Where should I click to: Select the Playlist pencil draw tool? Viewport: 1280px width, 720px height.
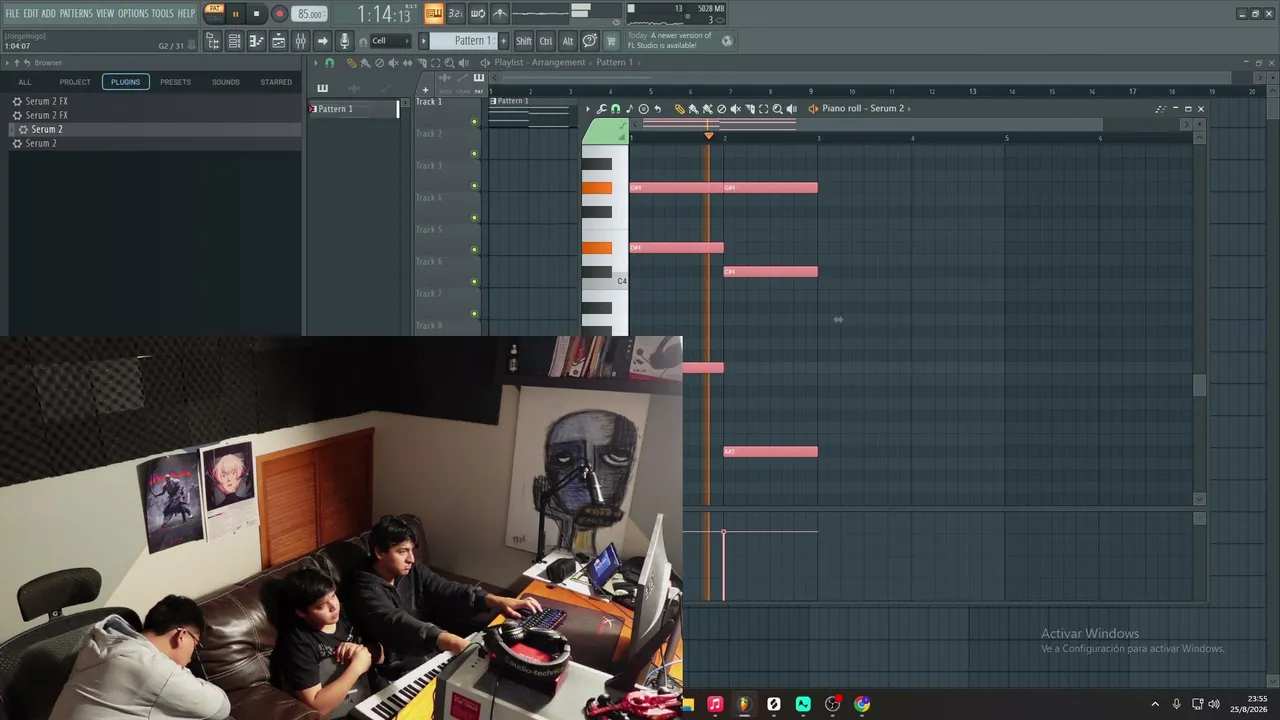coord(351,63)
